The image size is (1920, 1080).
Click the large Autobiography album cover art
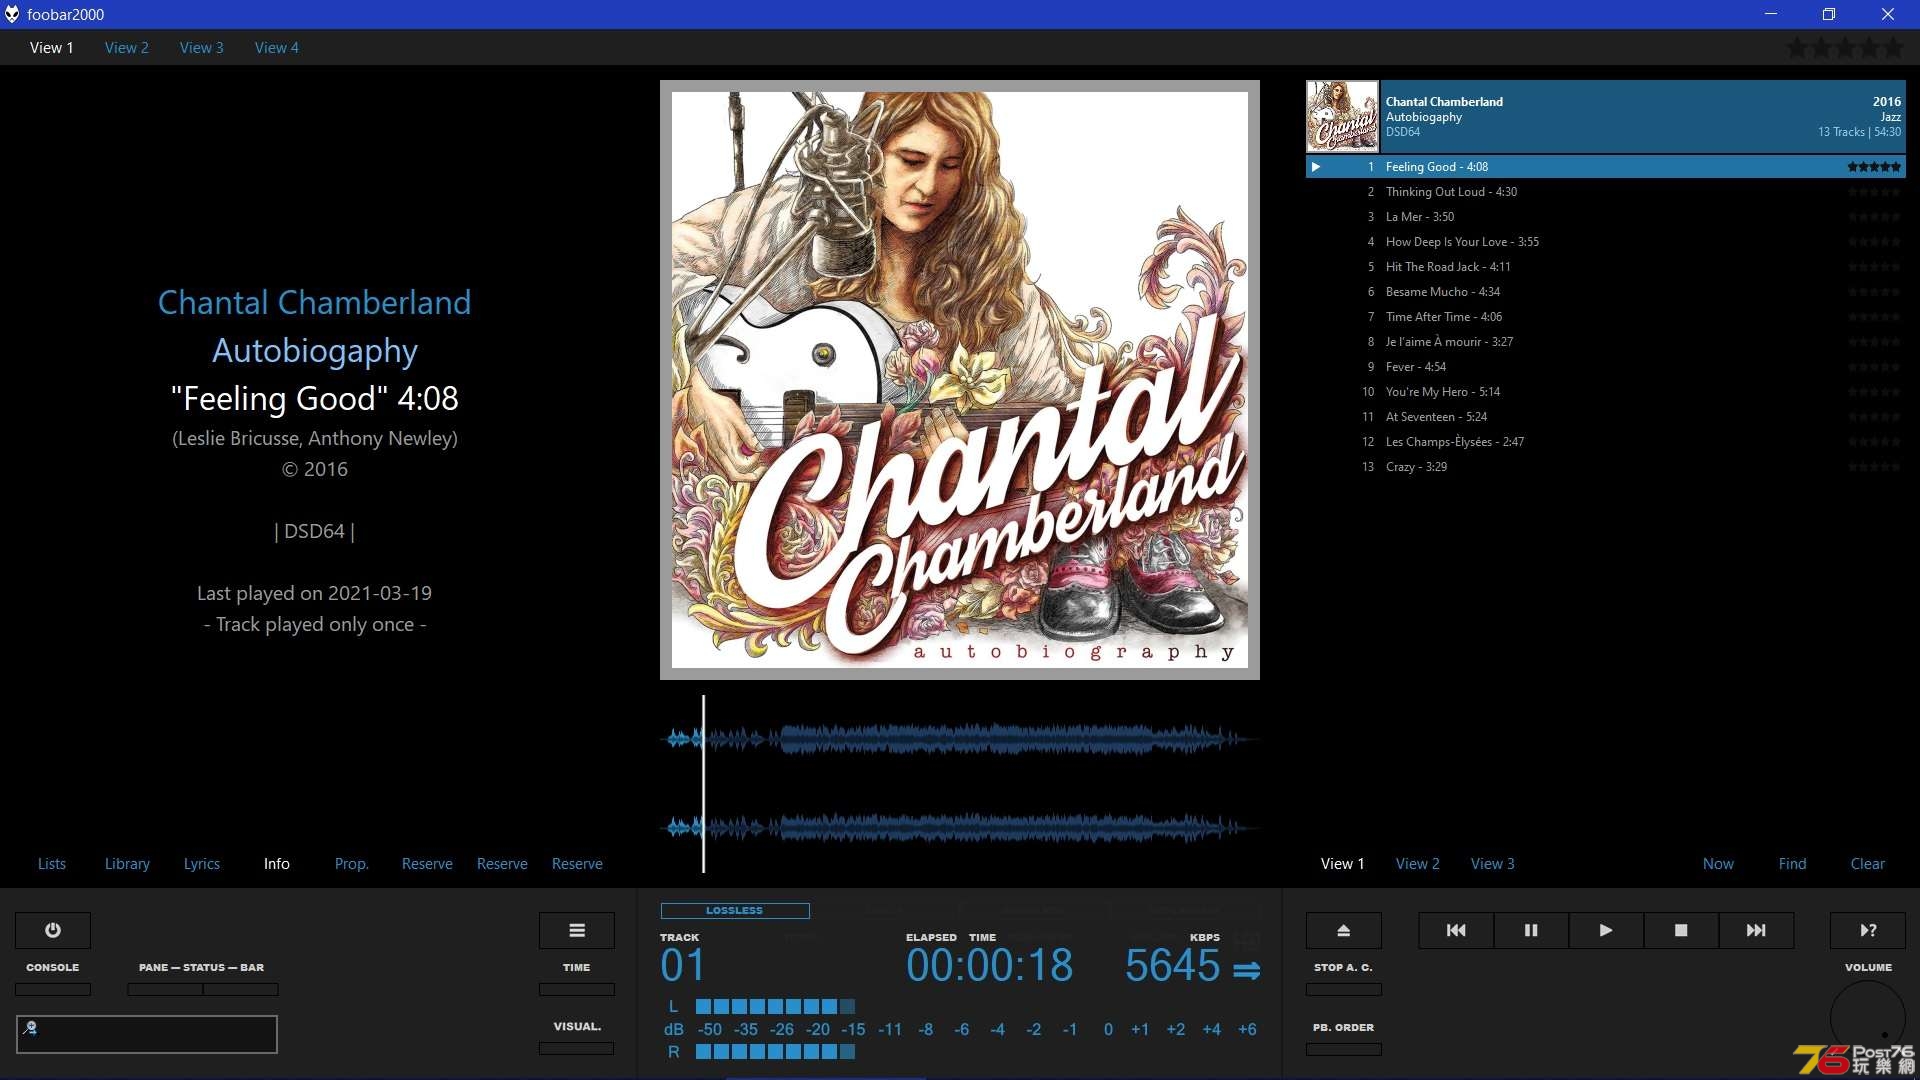click(x=960, y=380)
